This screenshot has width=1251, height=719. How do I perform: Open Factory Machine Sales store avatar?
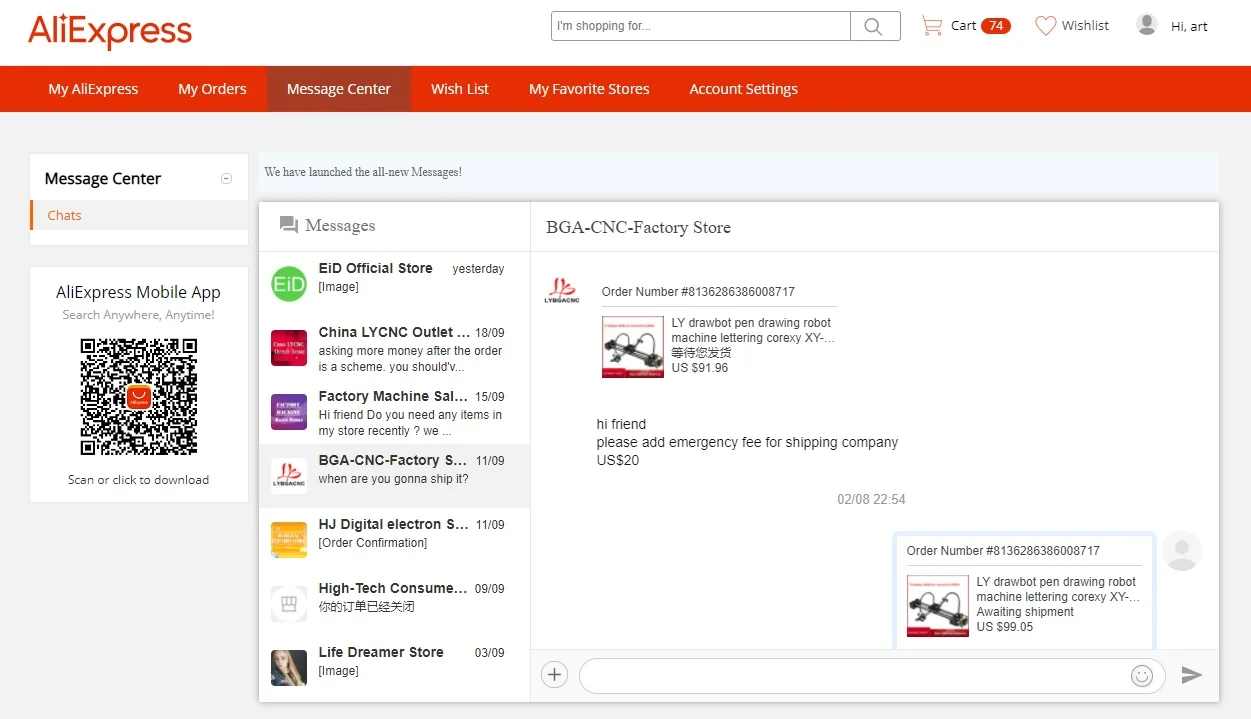click(x=289, y=412)
